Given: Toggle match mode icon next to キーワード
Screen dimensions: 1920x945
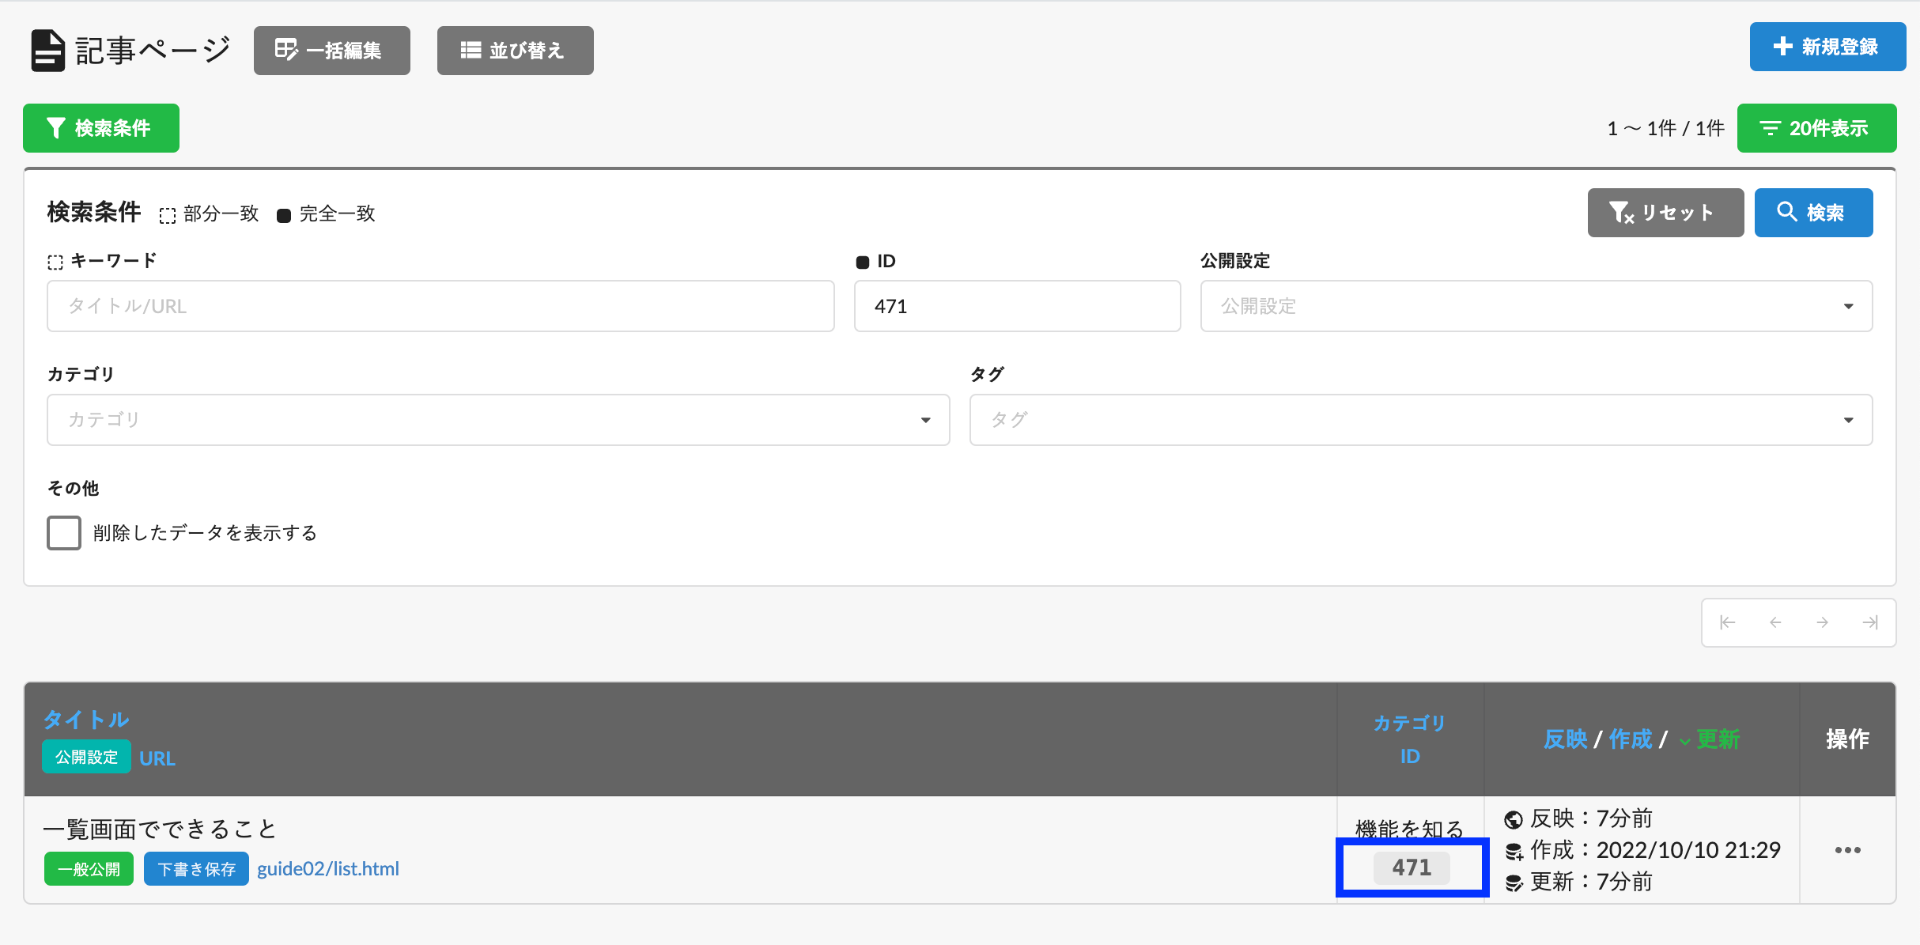Looking at the screenshot, I should pyautogui.click(x=55, y=262).
